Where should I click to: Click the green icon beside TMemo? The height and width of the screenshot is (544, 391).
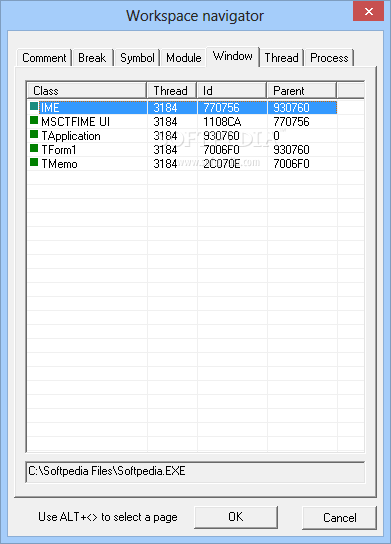[x=34, y=162]
